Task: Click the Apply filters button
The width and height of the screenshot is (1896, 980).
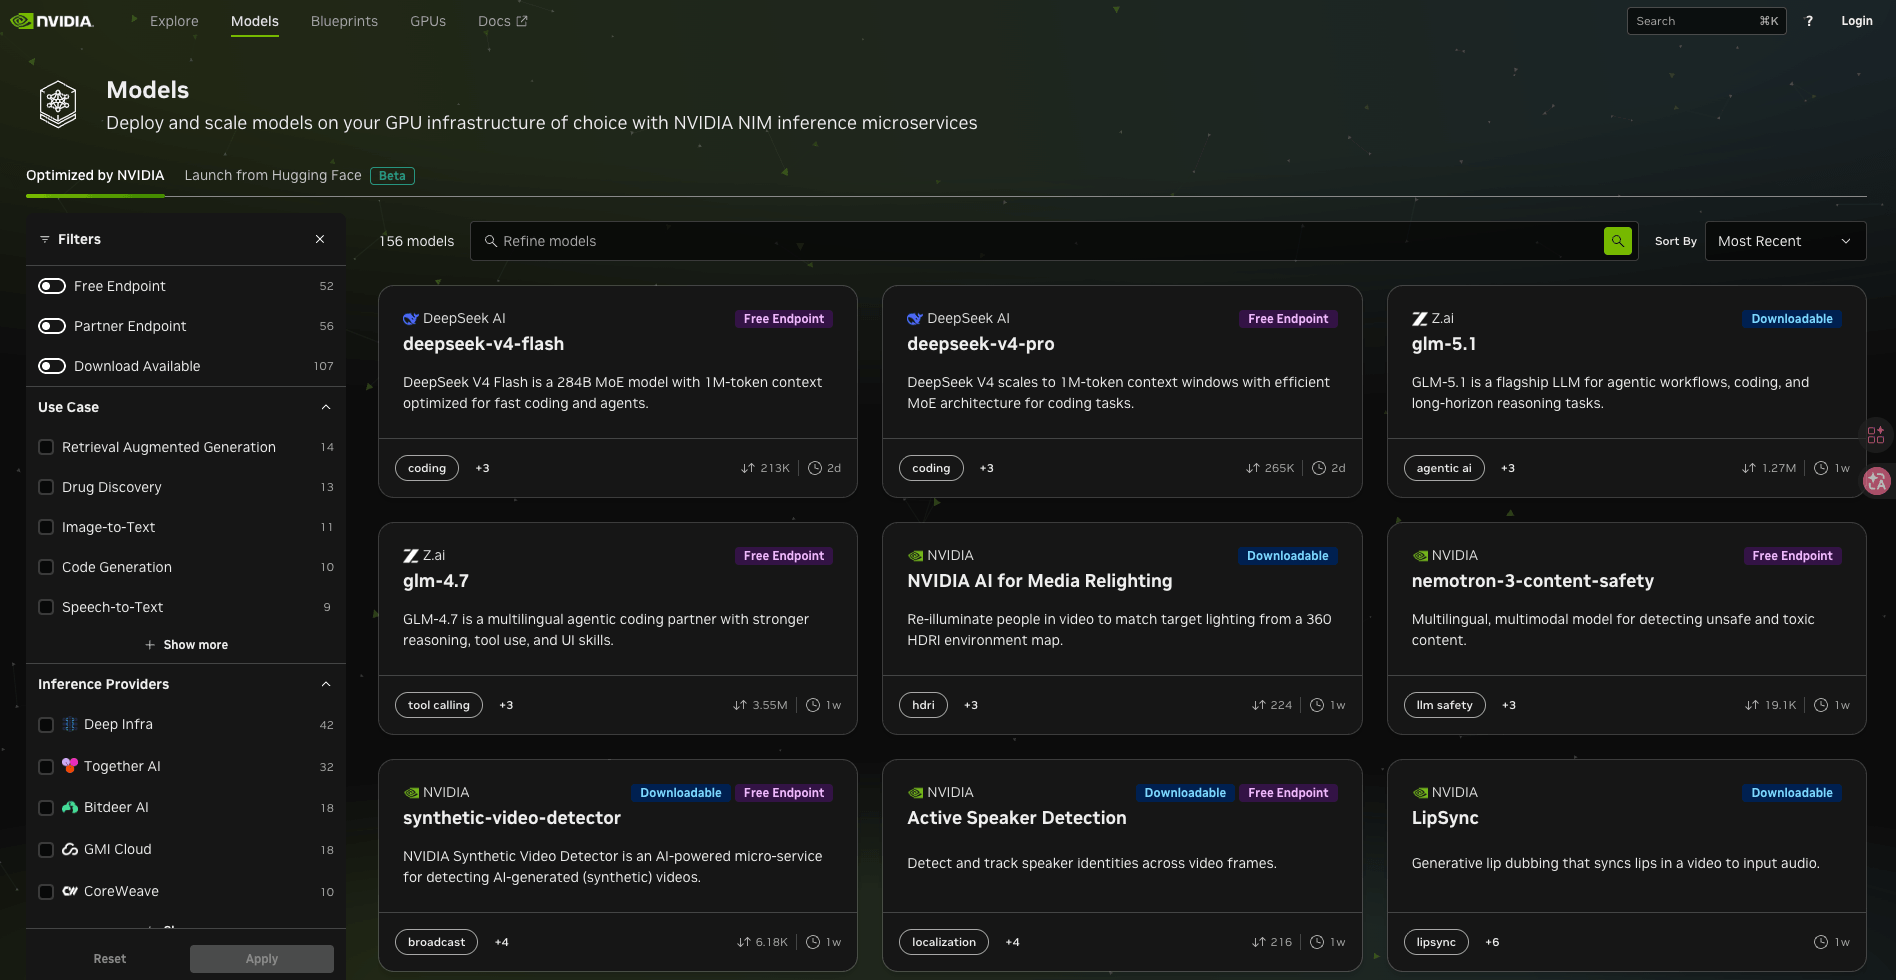Action: 262,959
